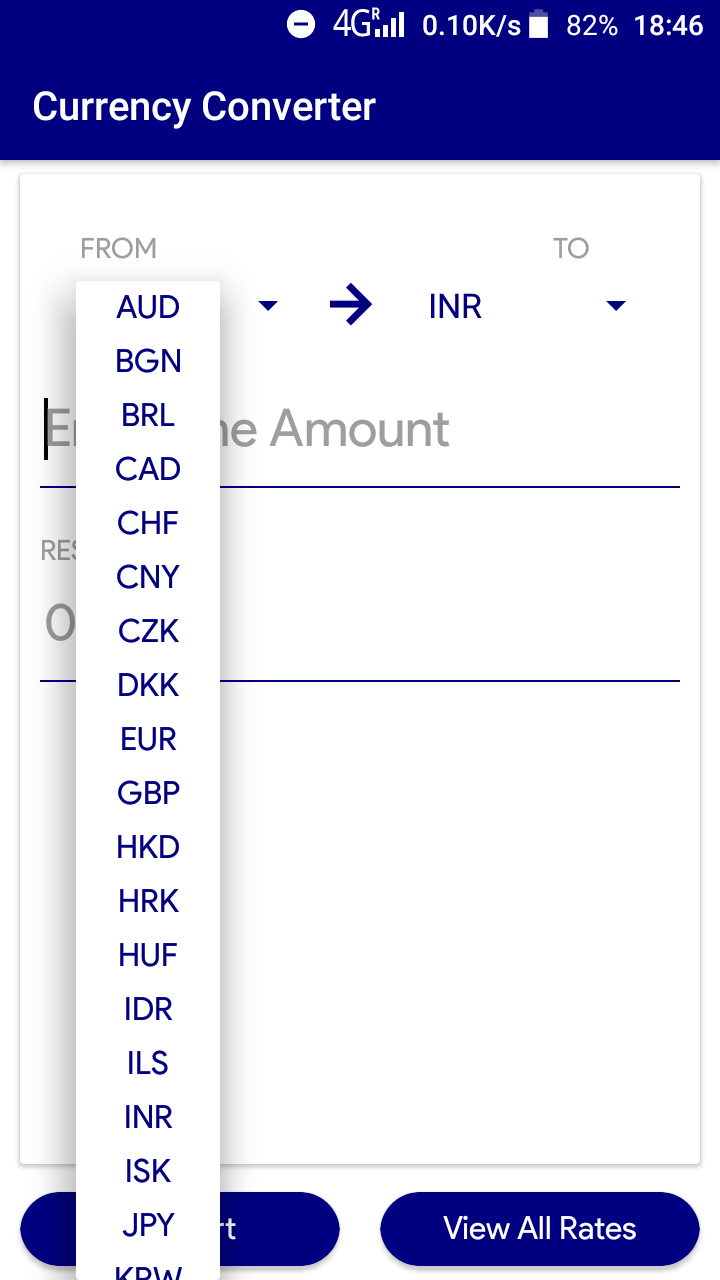Tap the battery icon in status bar

[x=539, y=25]
